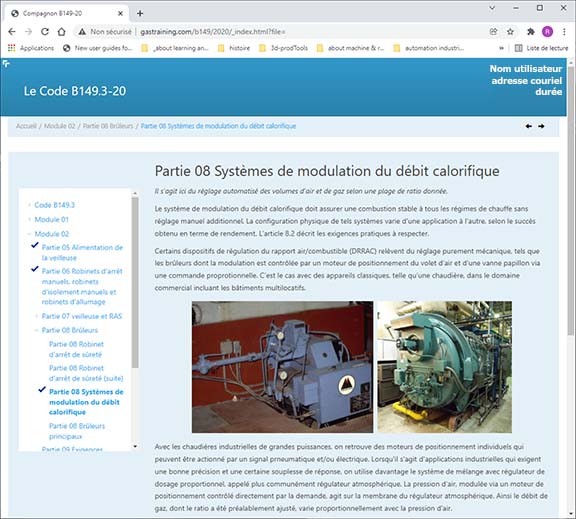Open Partie 08 Brûleurs principaux link
This screenshot has height=519, width=576.
[x=77, y=431]
